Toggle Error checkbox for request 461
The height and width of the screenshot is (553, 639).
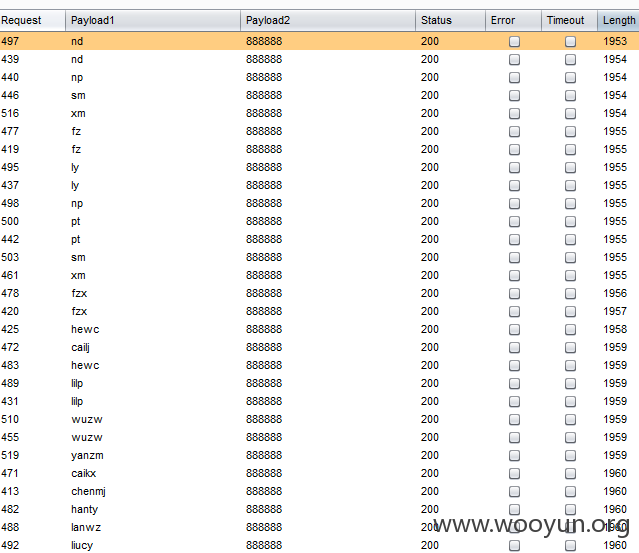point(514,275)
